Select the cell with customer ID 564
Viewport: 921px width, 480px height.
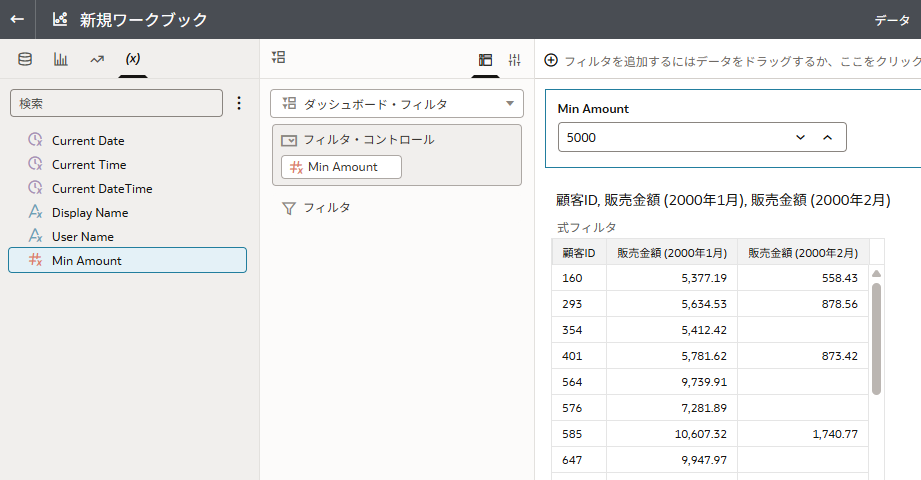(579, 382)
